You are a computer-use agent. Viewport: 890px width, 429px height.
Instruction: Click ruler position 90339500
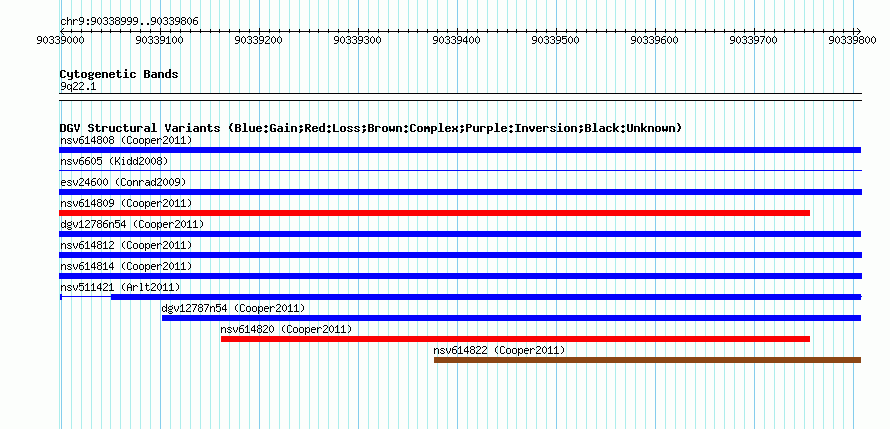556,40
